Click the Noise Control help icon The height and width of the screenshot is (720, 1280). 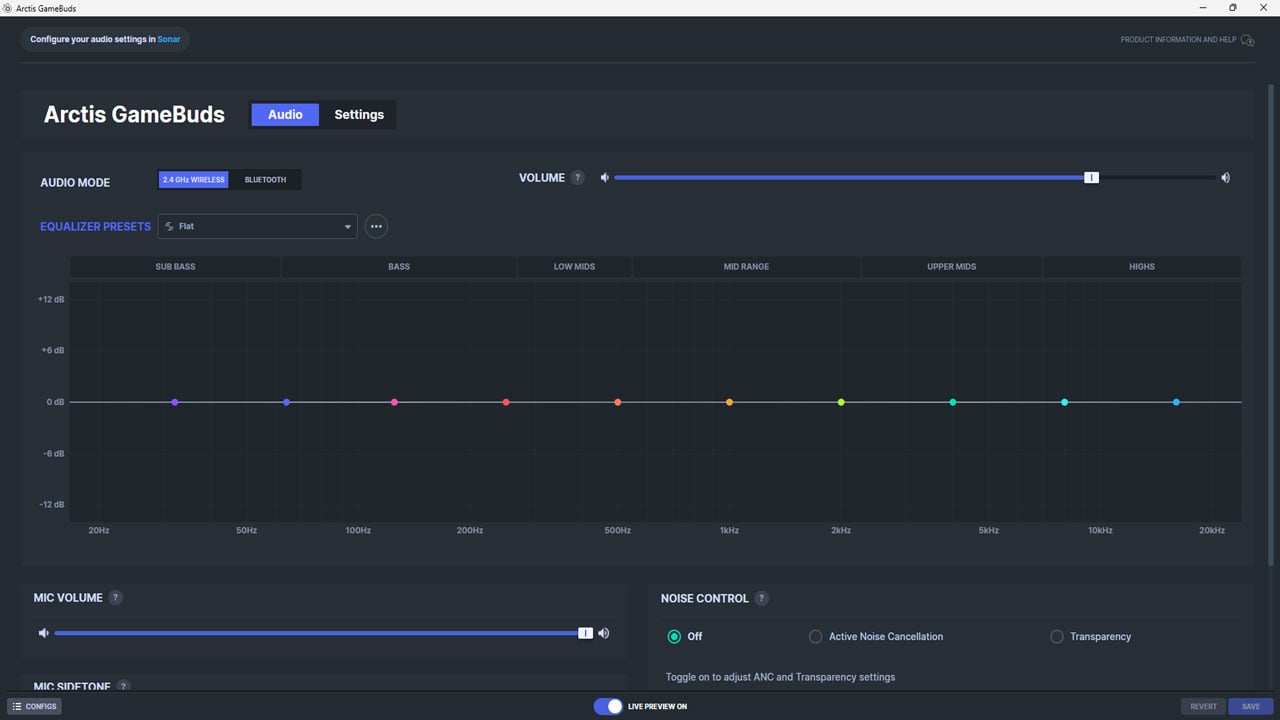[762, 599]
